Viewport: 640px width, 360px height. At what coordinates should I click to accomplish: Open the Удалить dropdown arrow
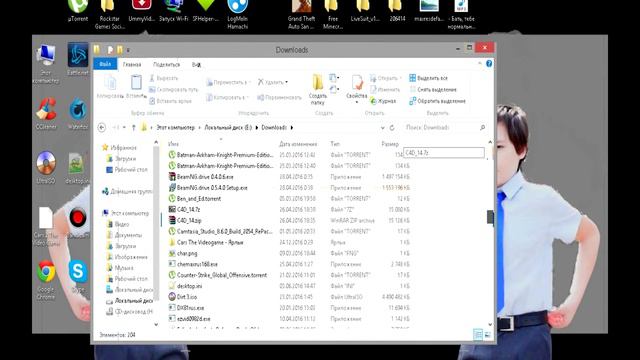pos(287,82)
